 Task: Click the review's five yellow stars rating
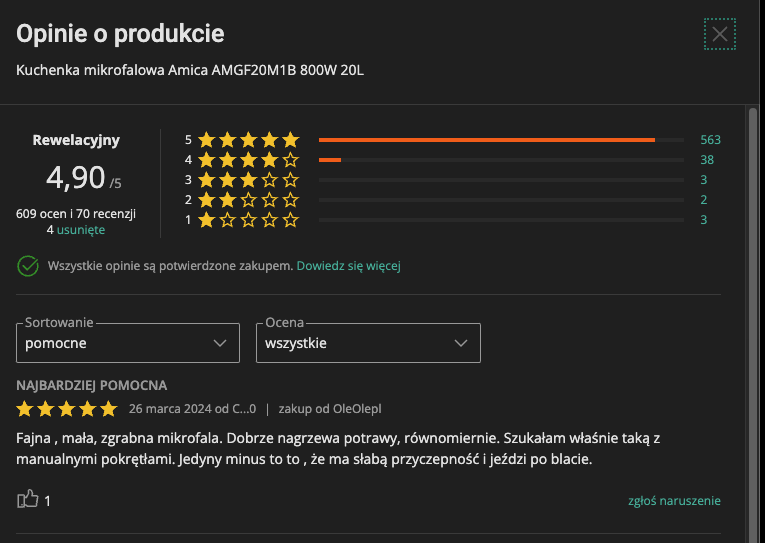tap(67, 409)
